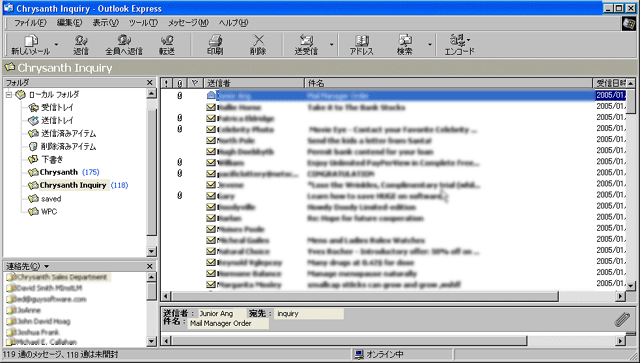Click the inquiry recipient field in preview
The width and height of the screenshot is (640, 363).
[x=309, y=314]
